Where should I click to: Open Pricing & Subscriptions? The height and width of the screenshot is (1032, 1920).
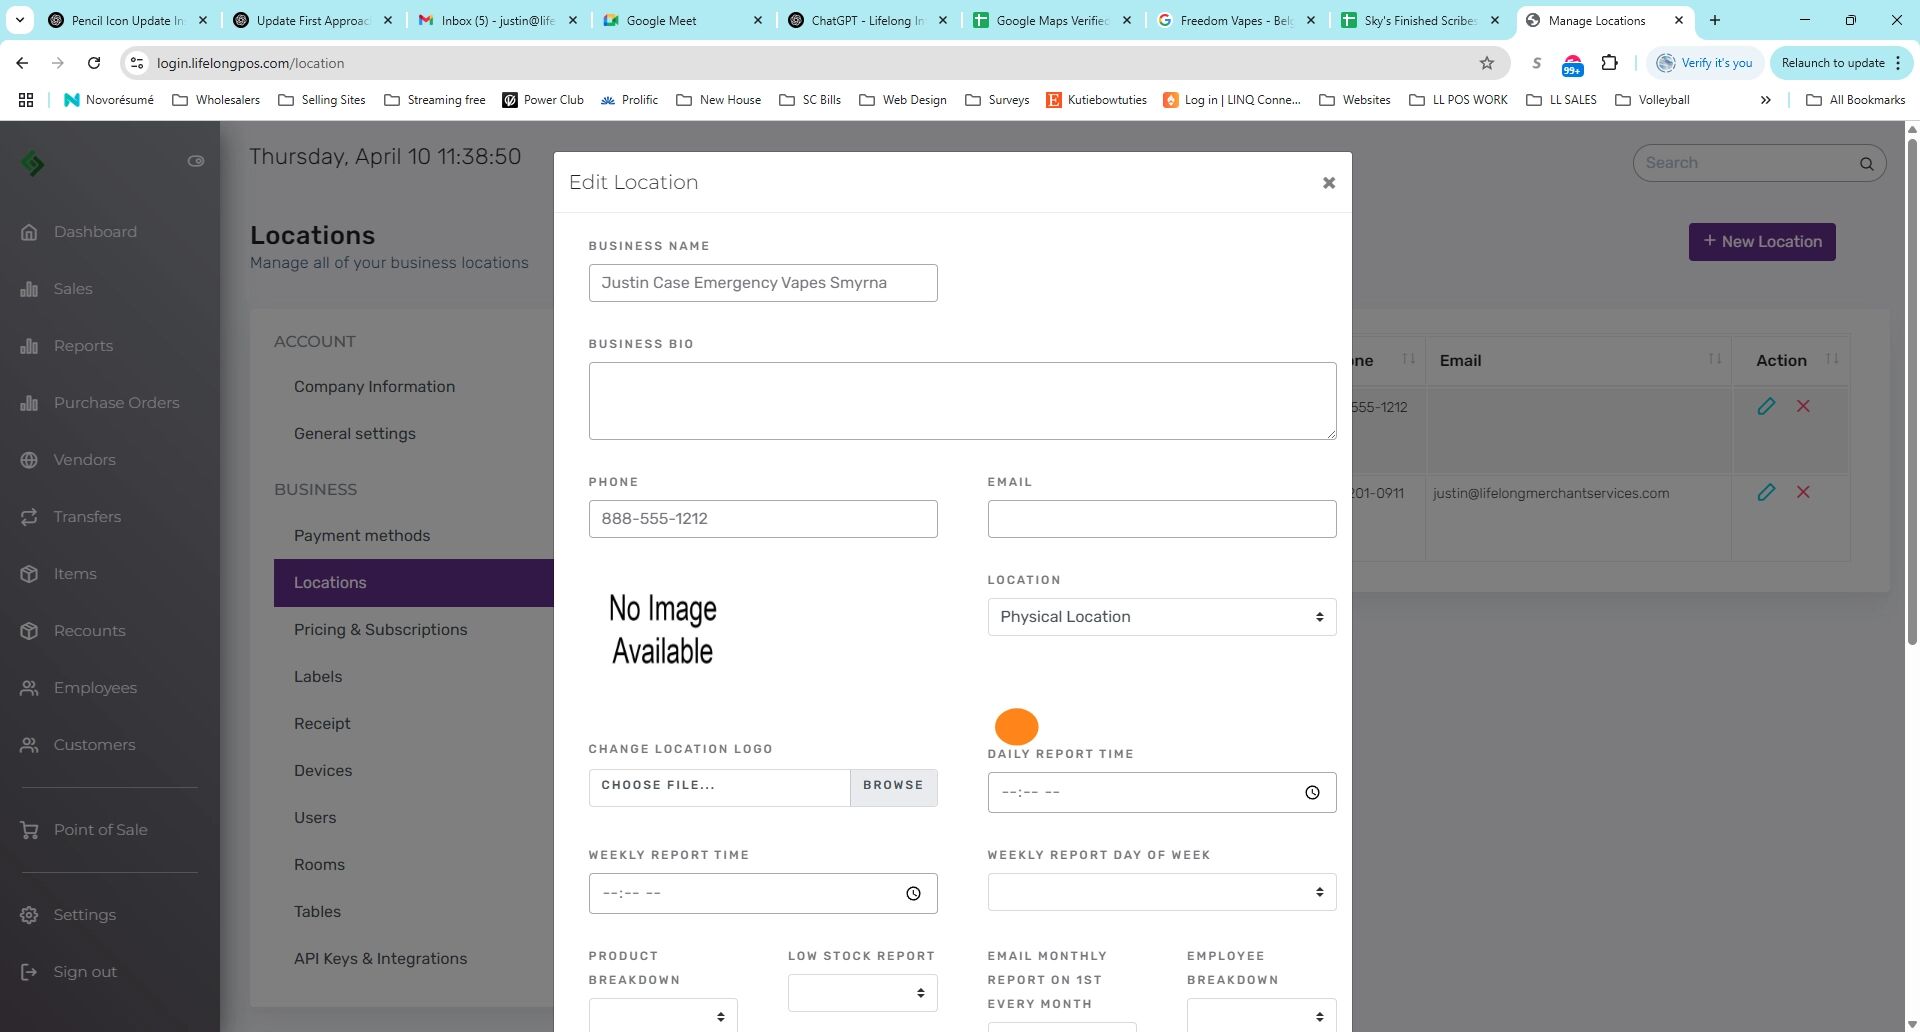(x=381, y=630)
